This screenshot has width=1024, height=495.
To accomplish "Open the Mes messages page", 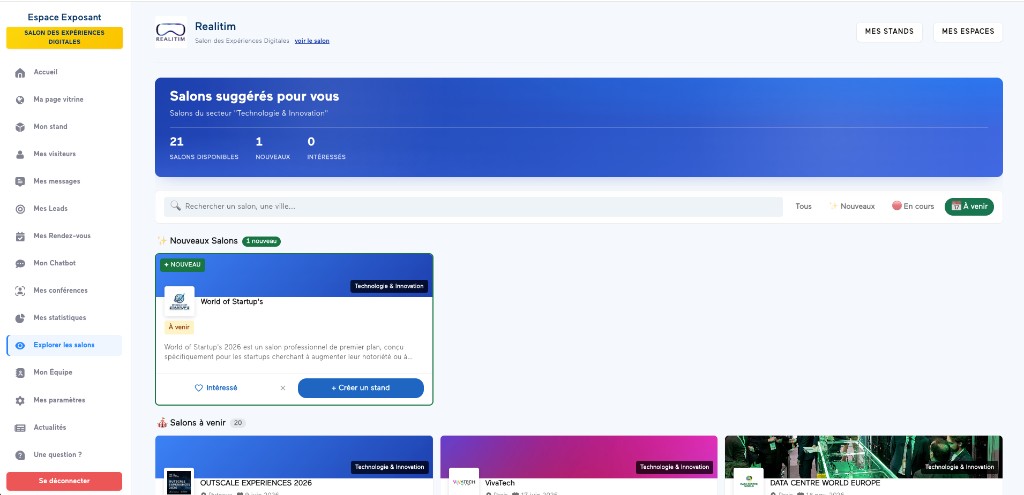I will 64,182.
